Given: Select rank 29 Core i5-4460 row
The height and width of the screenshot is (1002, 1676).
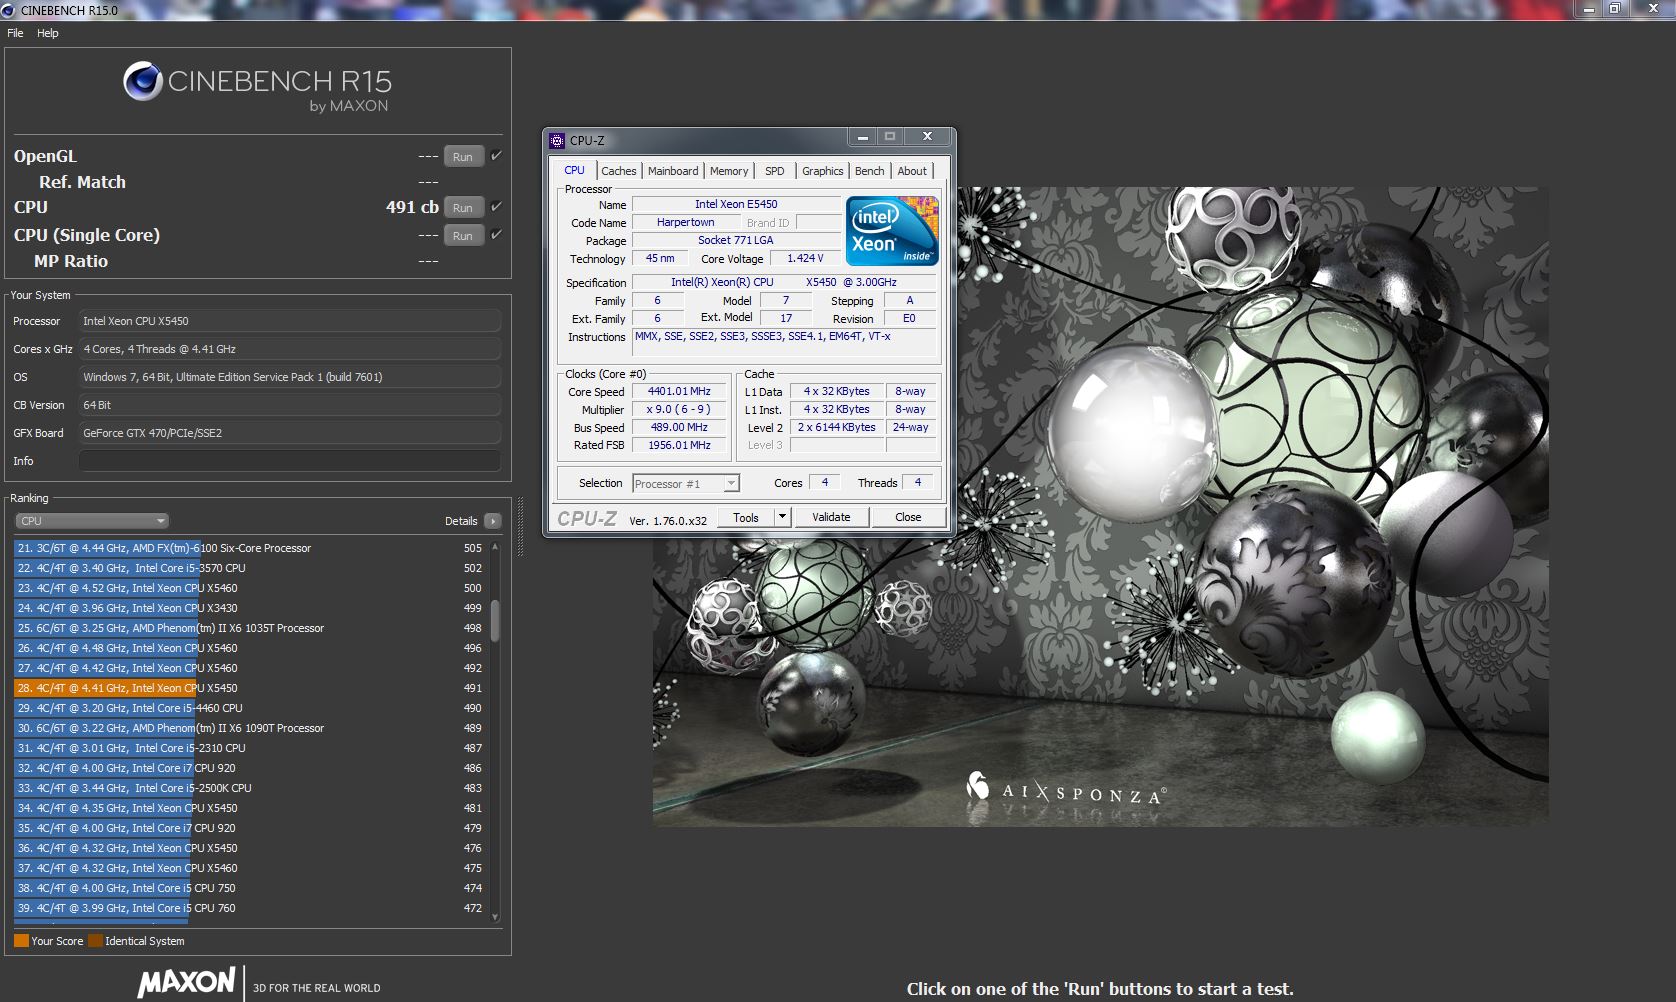Looking at the screenshot, I should 249,708.
